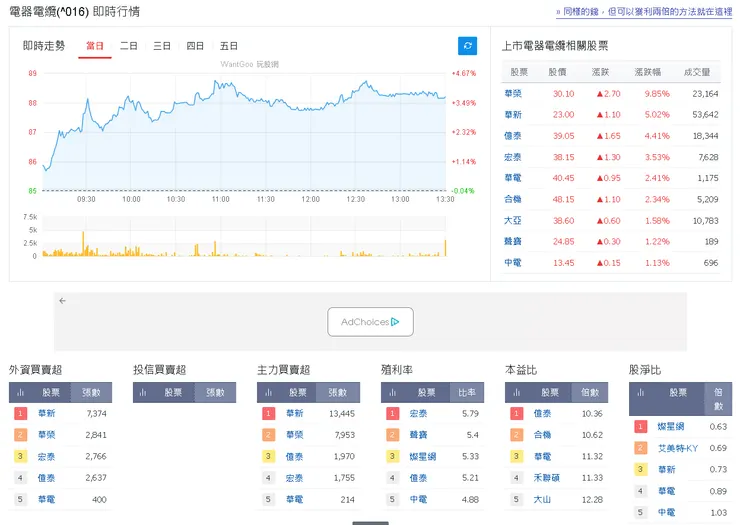
Task: Open 華新 ranked first in 主力買賣超
Action: (x=294, y=414)
